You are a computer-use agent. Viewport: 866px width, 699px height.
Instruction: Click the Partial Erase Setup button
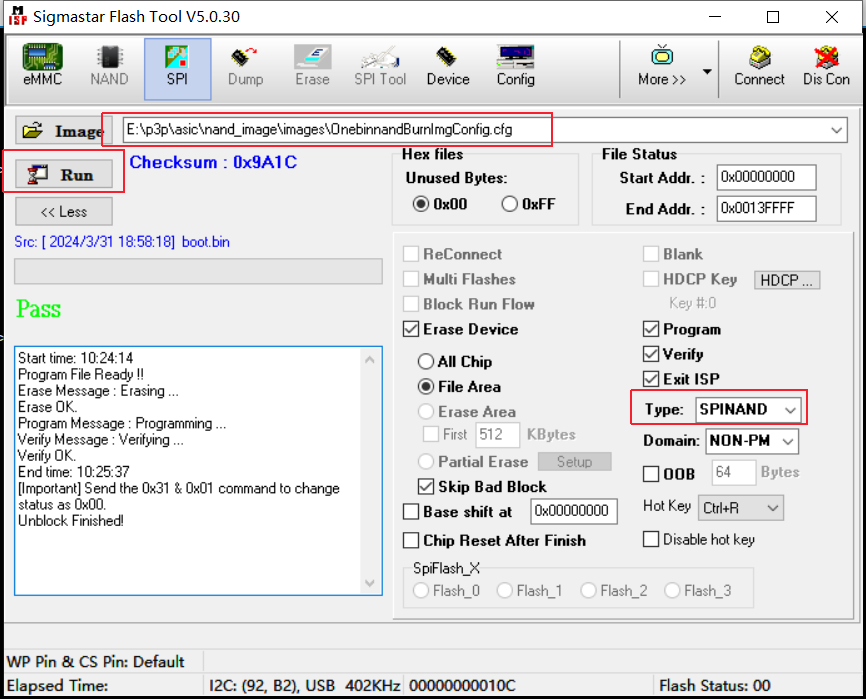(574, 462)
